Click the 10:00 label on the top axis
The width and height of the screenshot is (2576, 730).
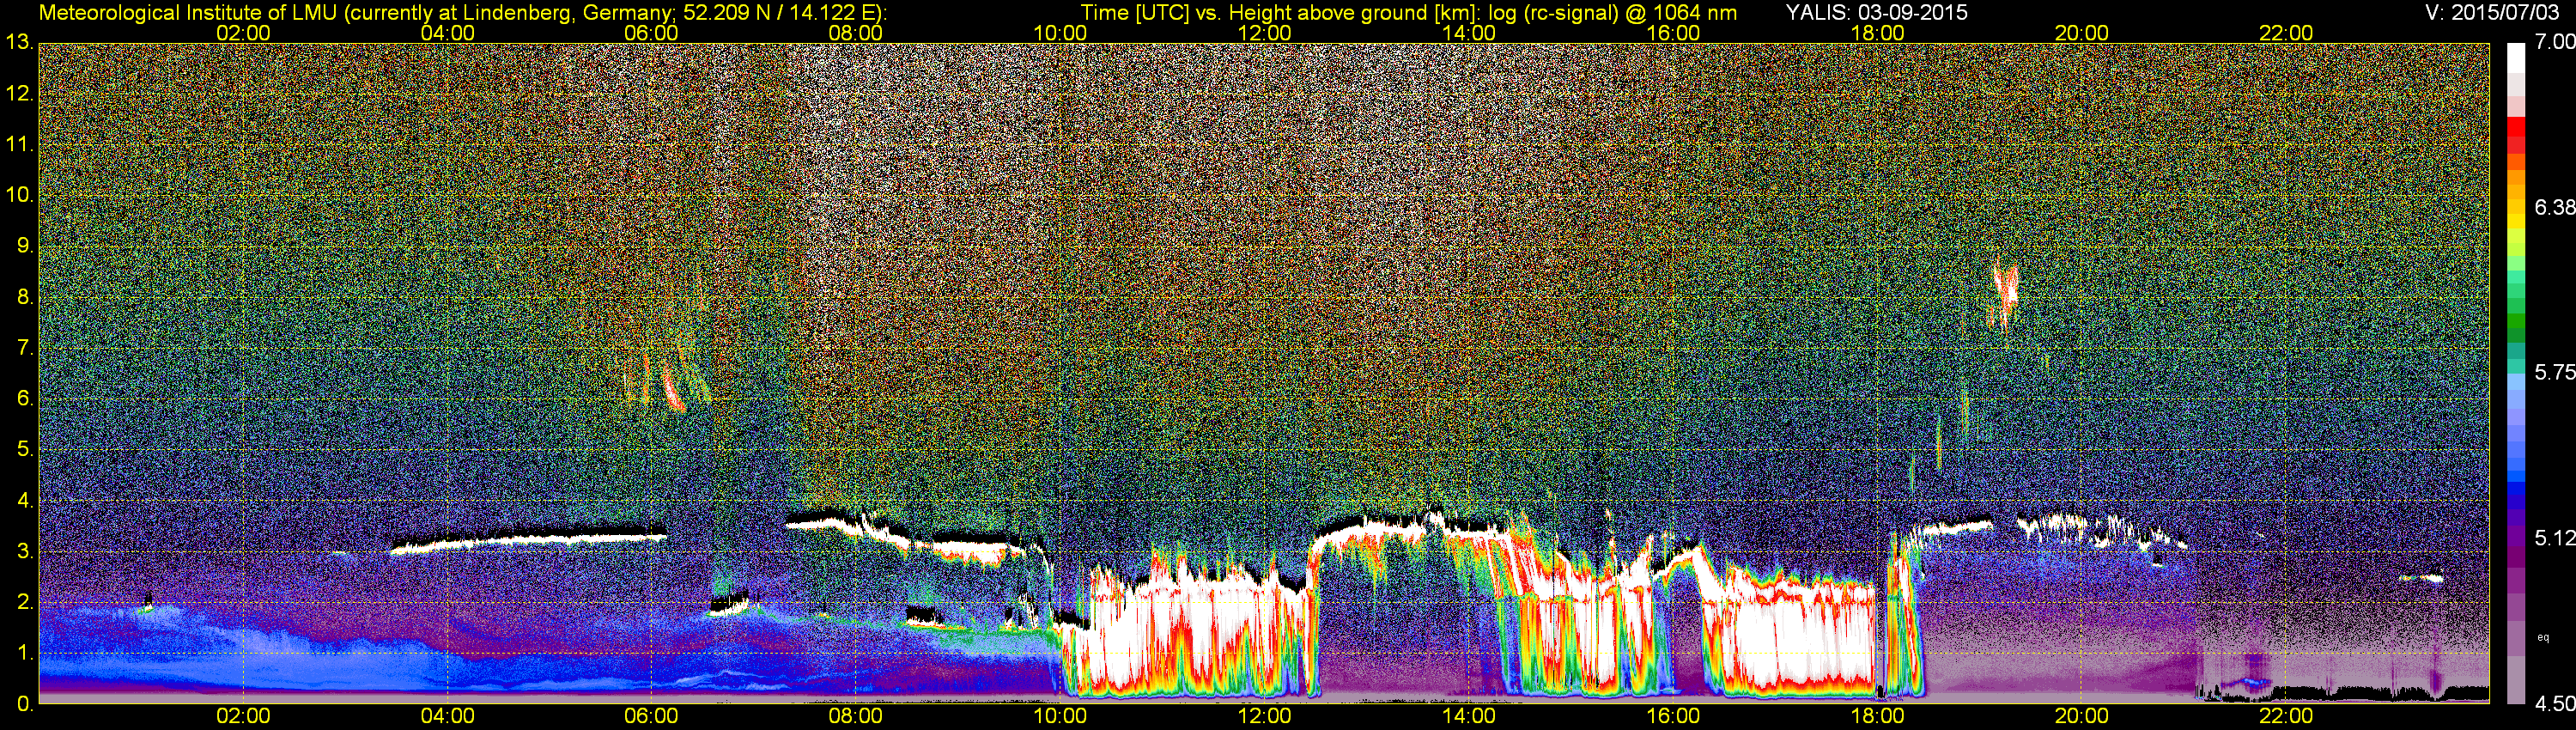point(1060,33)
